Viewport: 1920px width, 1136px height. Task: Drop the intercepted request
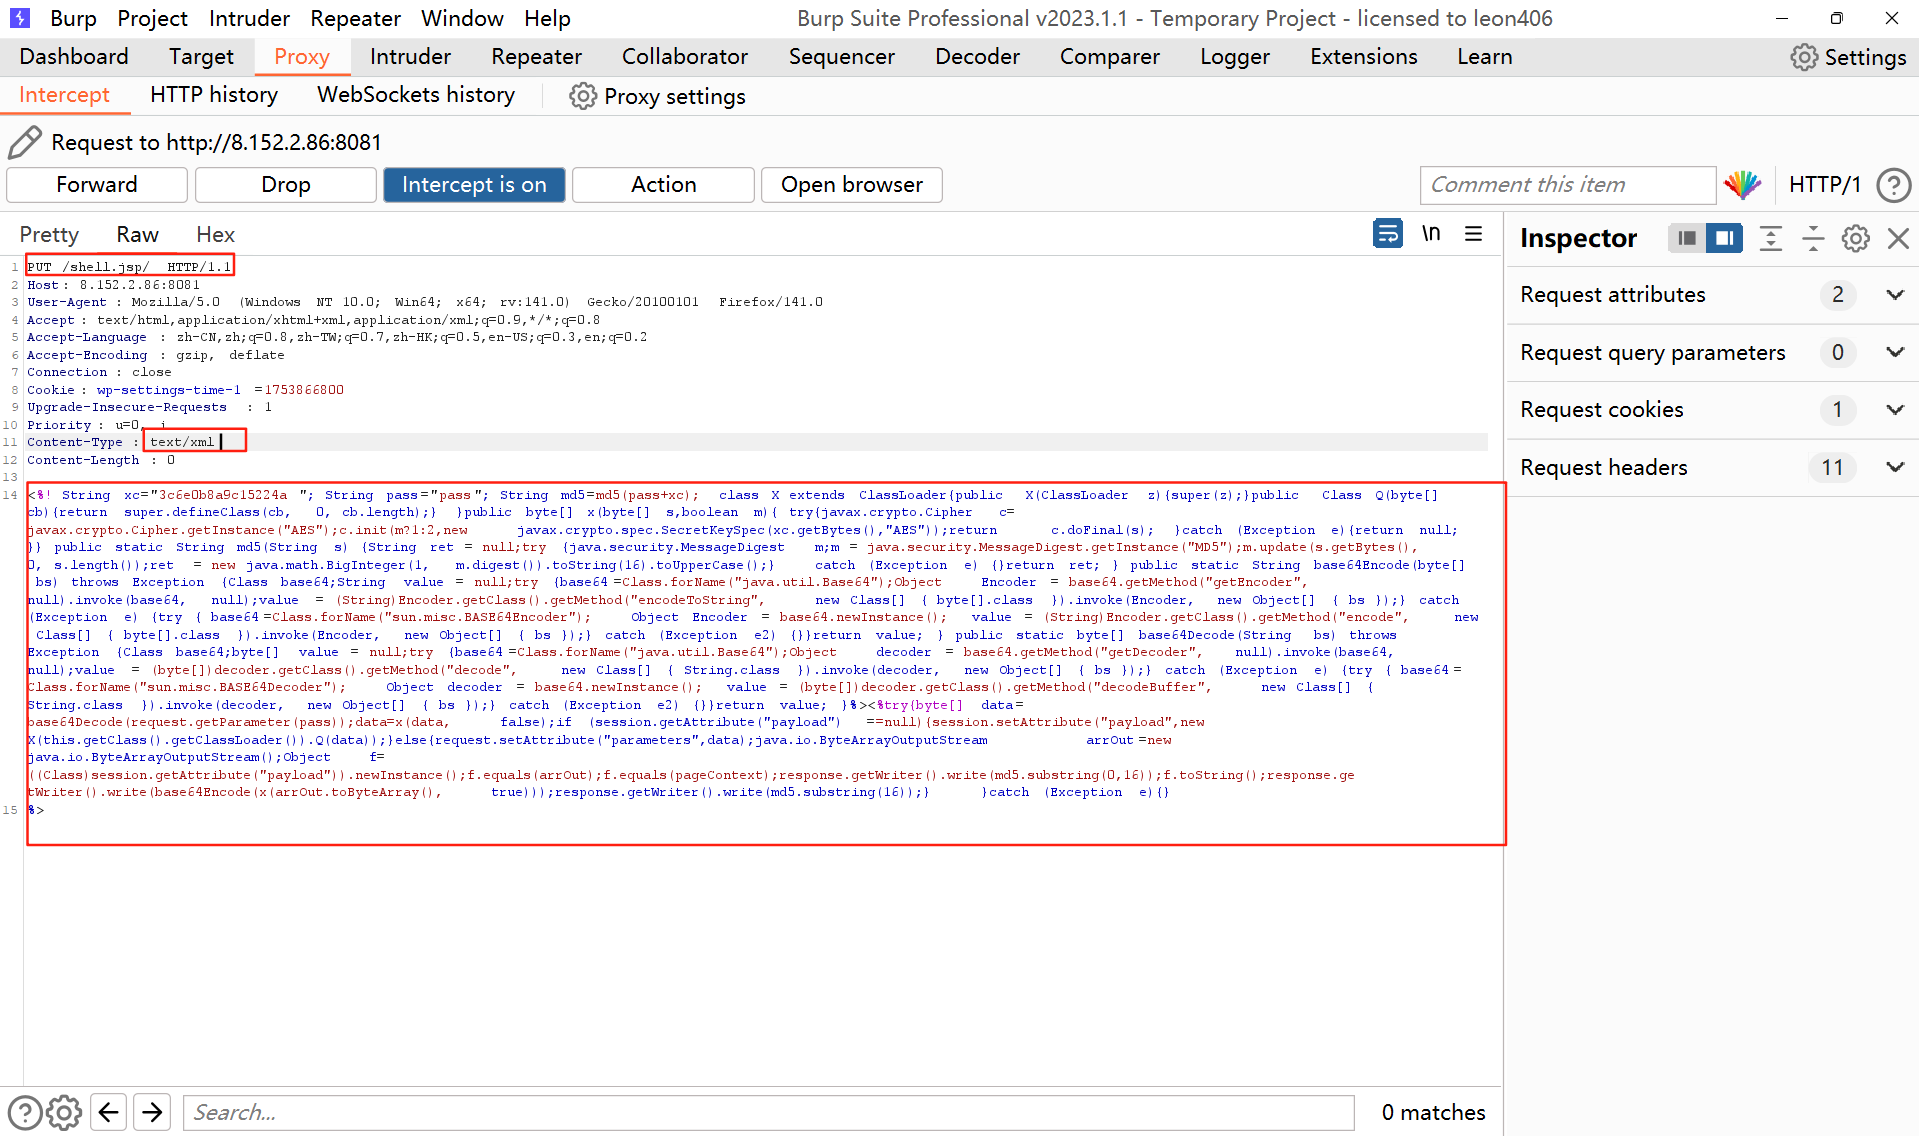(x=286, y=185)
